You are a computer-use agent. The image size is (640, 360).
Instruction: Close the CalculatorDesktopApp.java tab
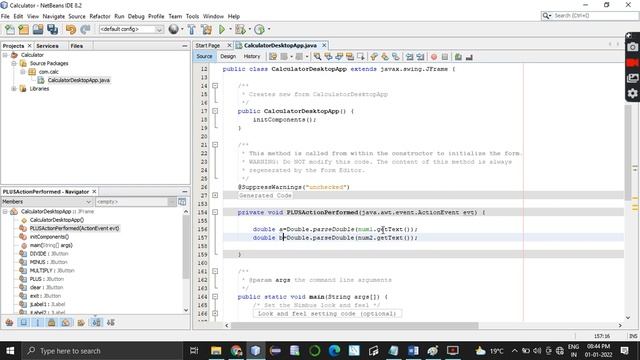(324, 45)
